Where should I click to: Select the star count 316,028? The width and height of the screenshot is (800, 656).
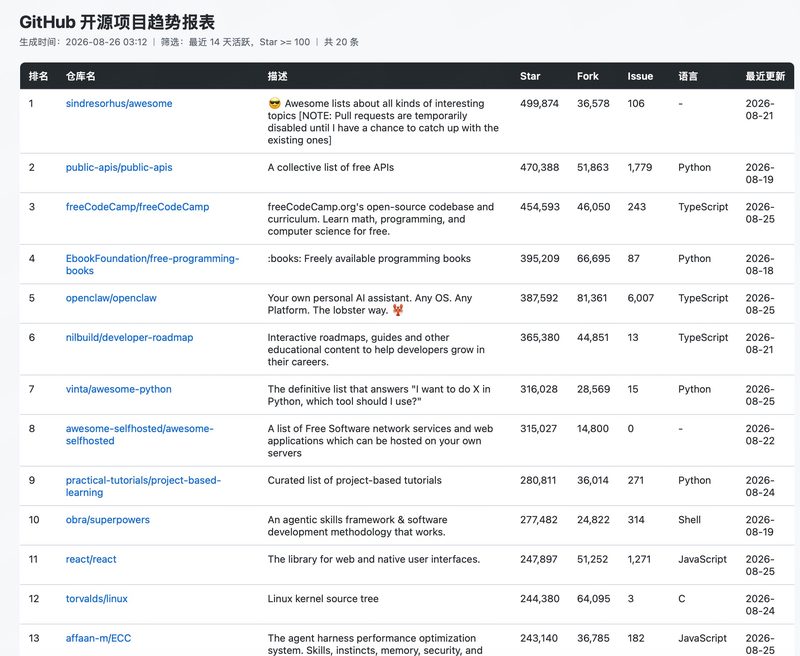pyautogui.click(x=539, y=389)
